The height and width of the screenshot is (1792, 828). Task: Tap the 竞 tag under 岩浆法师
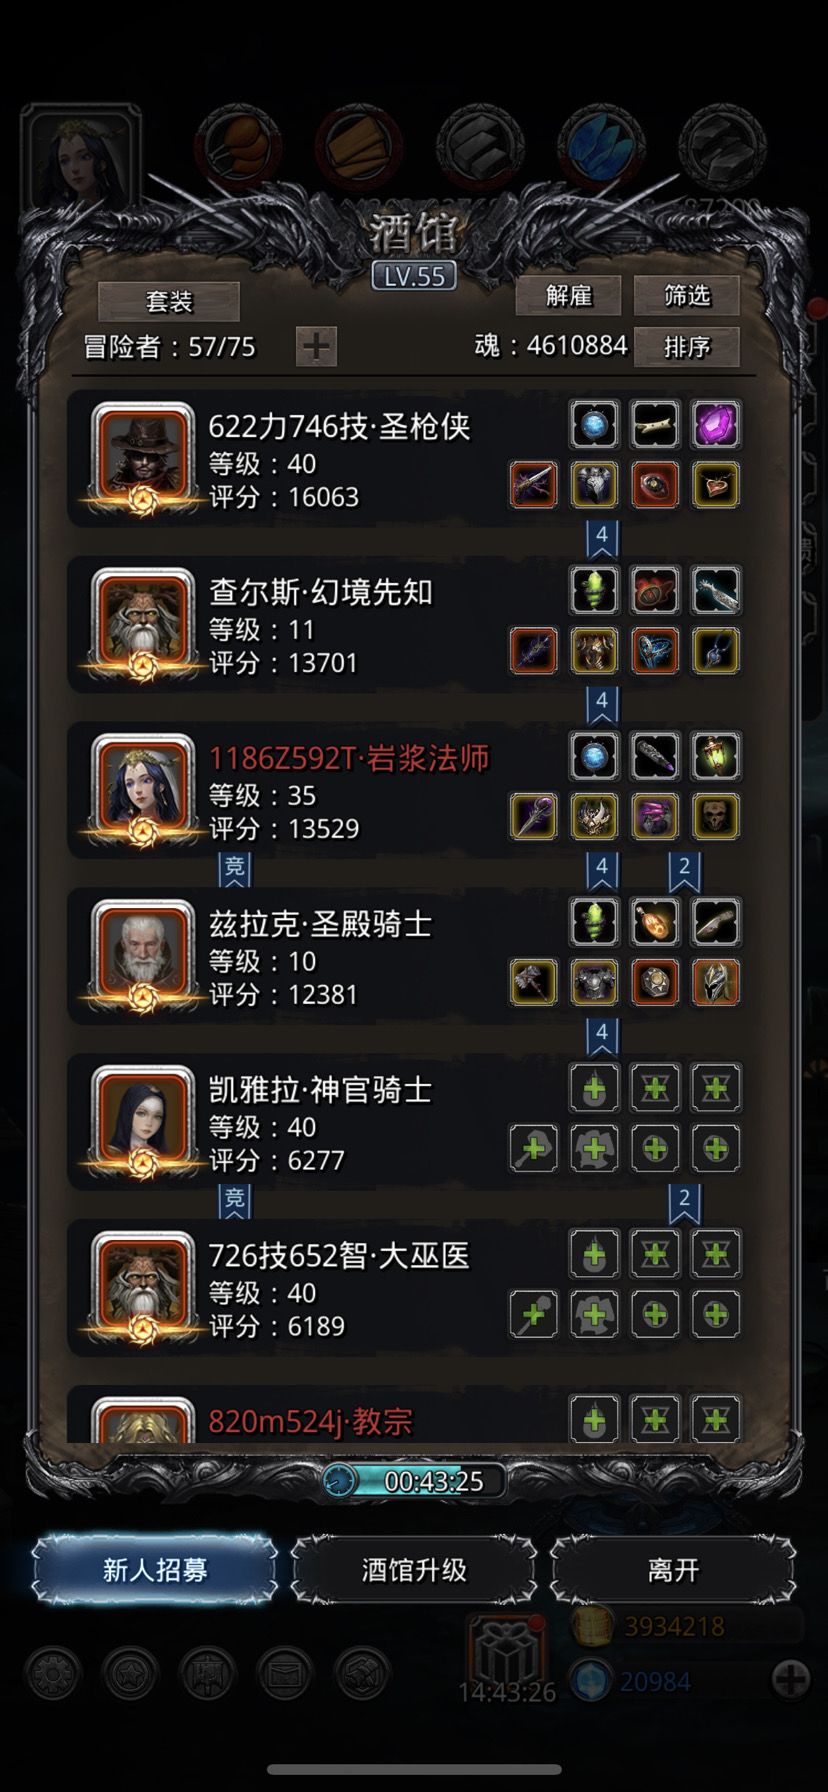[235, 867]
